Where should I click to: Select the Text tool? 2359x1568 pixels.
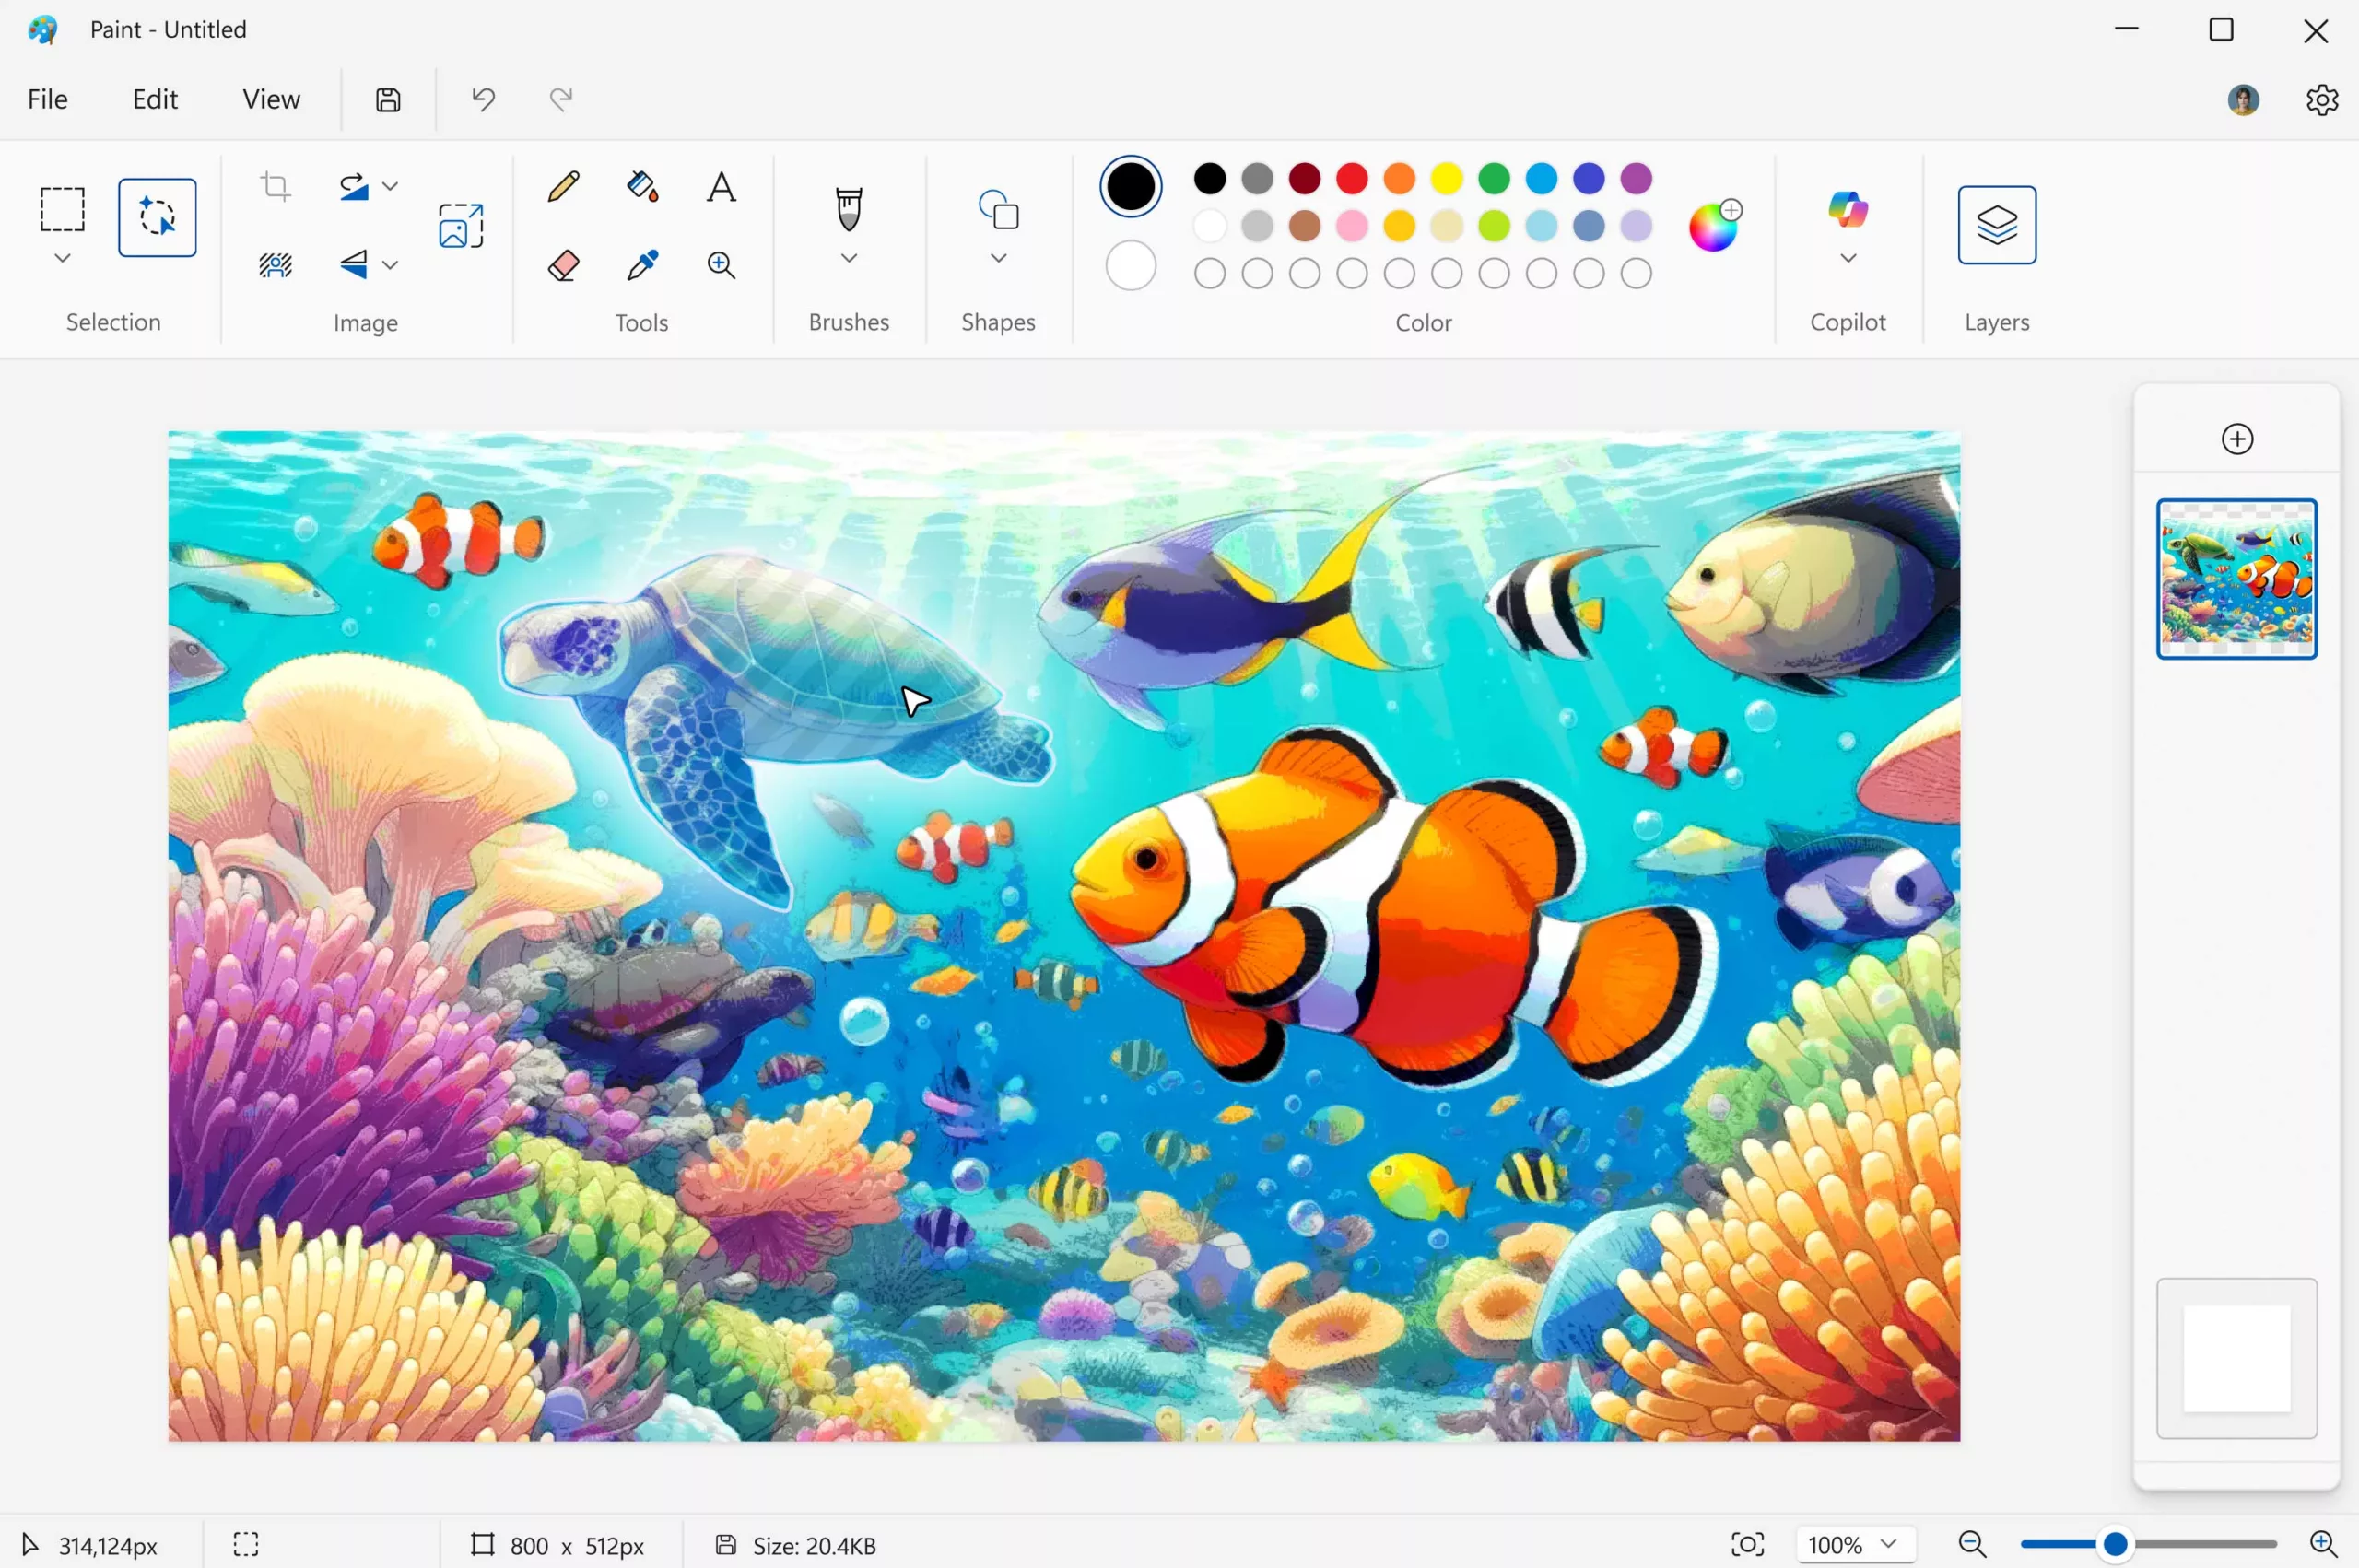pyautogui.click(x=721, y=187)
